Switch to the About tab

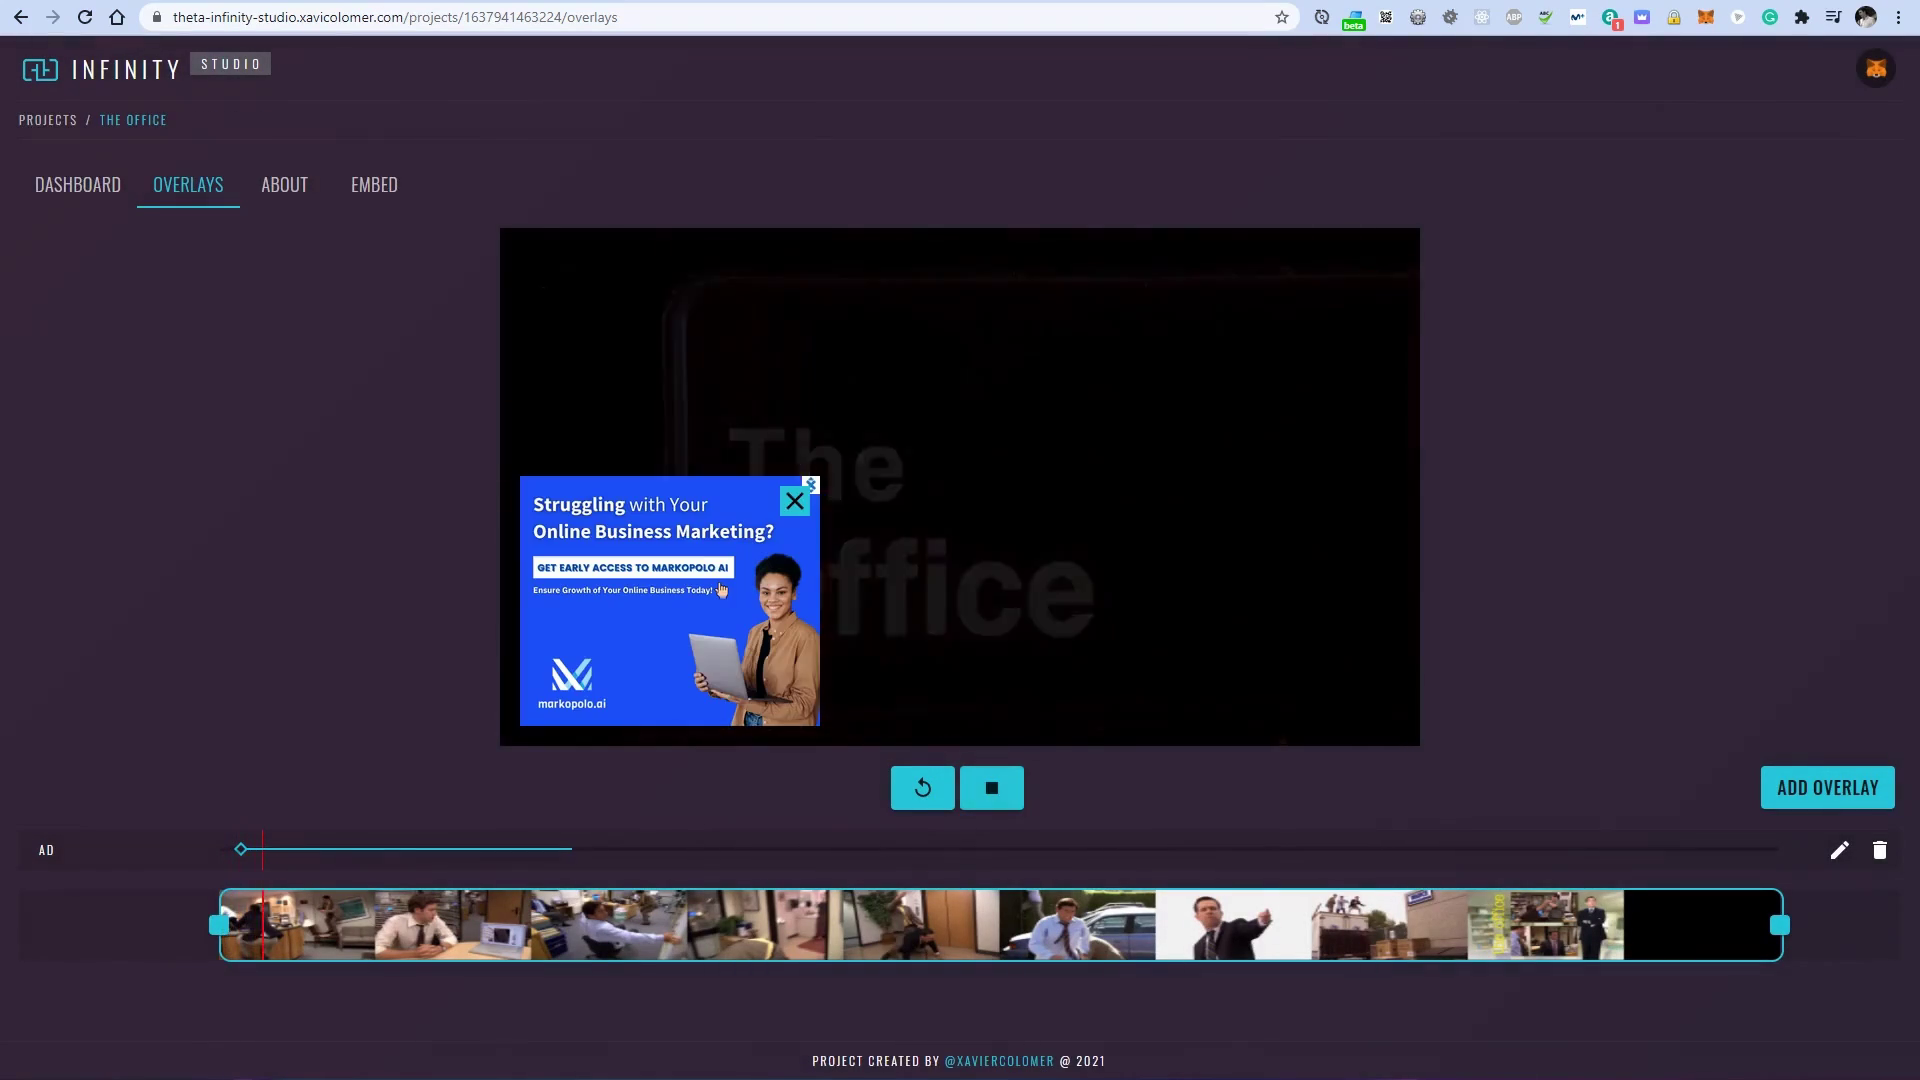(x=284, y=185)
